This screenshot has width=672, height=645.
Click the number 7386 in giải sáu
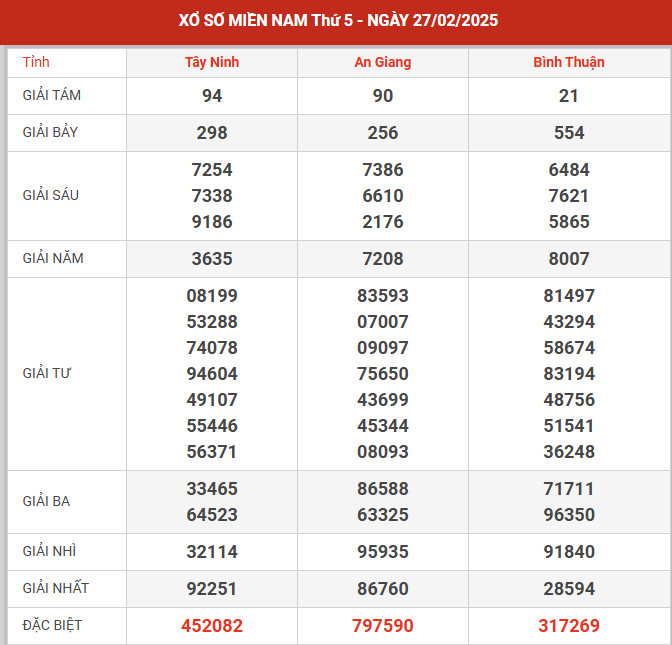383,170
